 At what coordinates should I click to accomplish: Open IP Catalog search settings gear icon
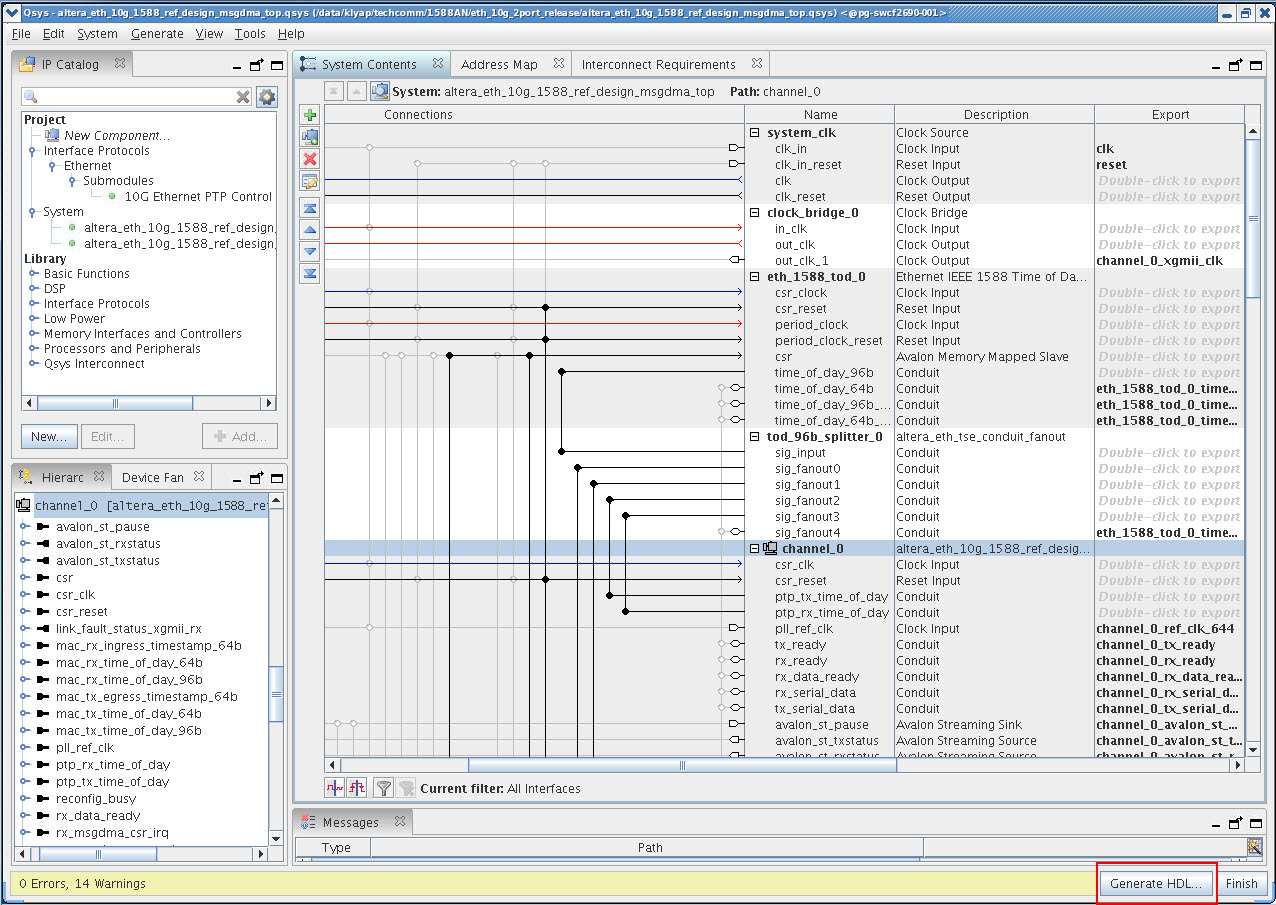coord(266,97)
